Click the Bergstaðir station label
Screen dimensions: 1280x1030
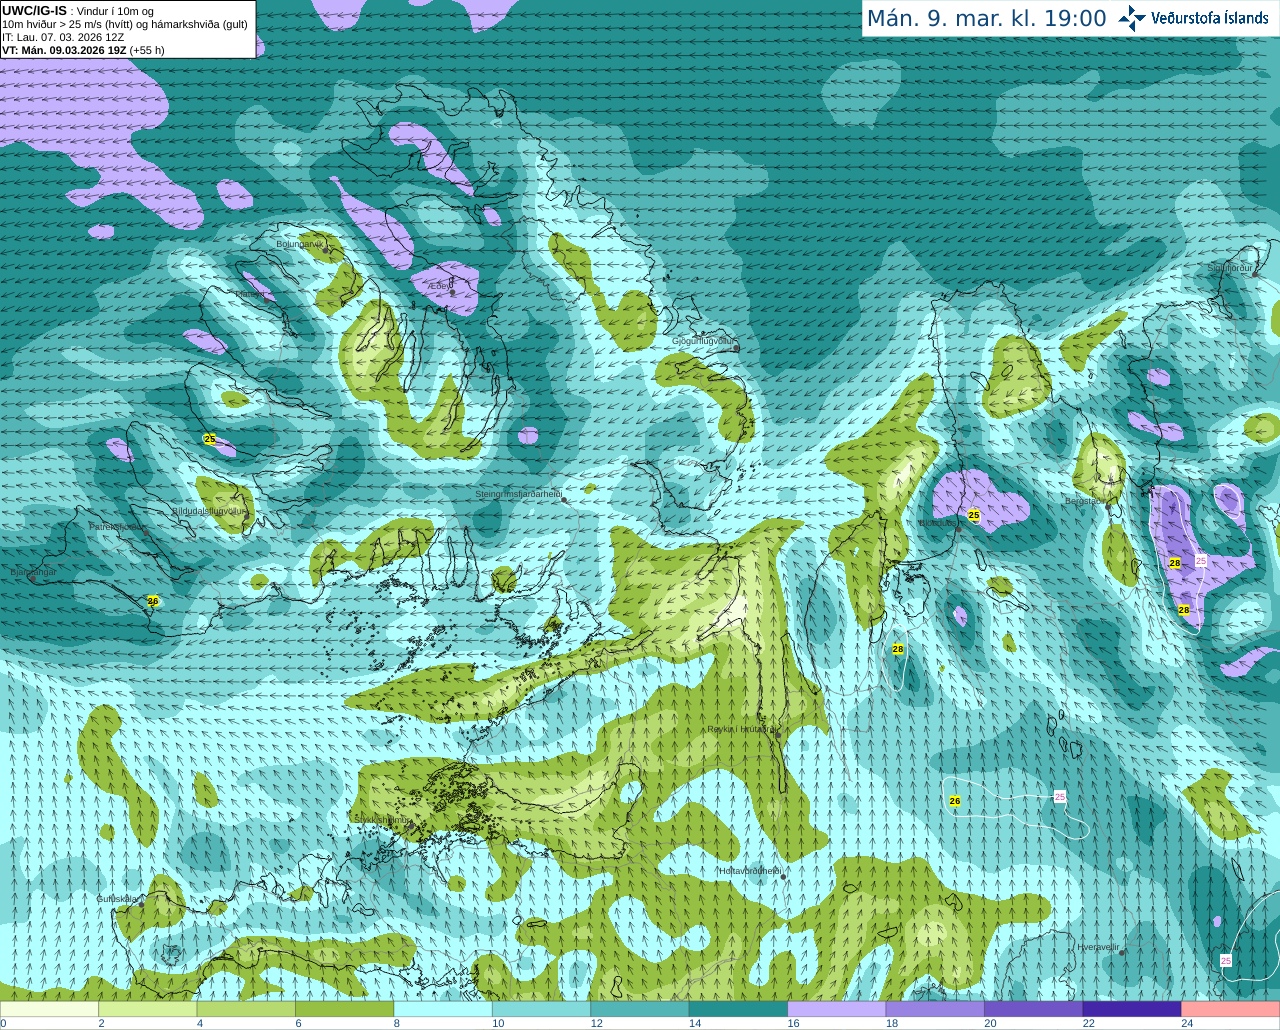tap(1084, 501)
